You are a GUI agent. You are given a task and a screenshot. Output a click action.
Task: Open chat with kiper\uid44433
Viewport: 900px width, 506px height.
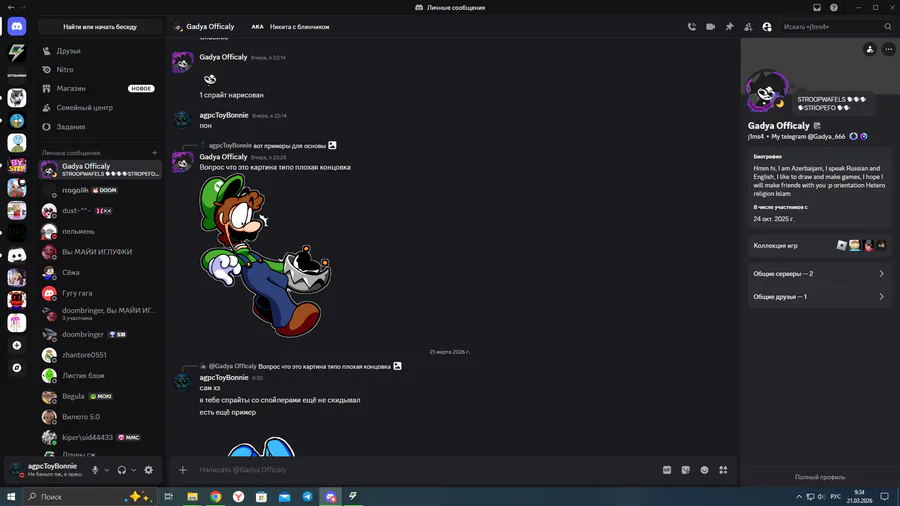coord(100,438)
